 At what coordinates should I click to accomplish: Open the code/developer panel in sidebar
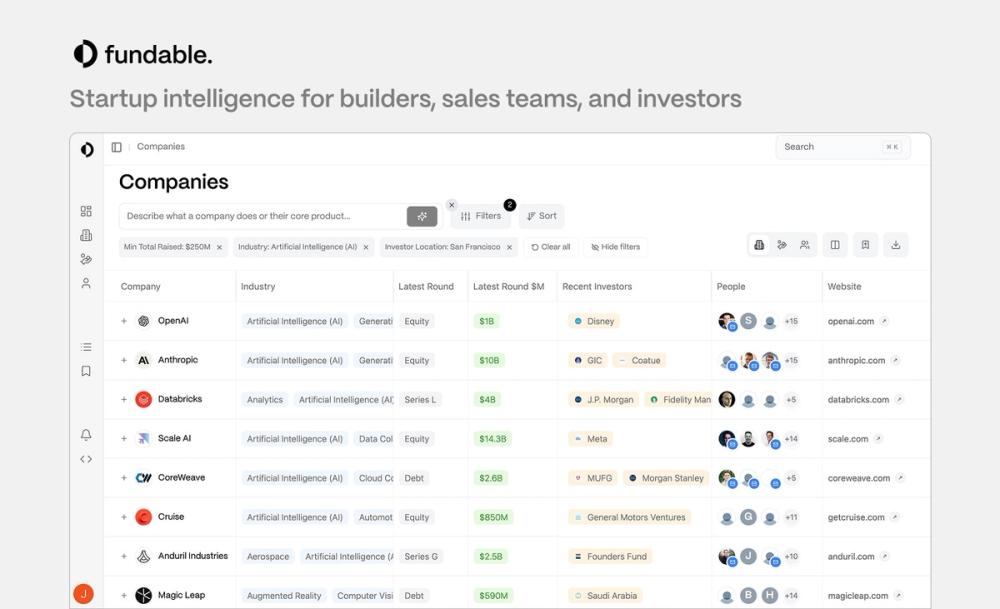point(86,459)
